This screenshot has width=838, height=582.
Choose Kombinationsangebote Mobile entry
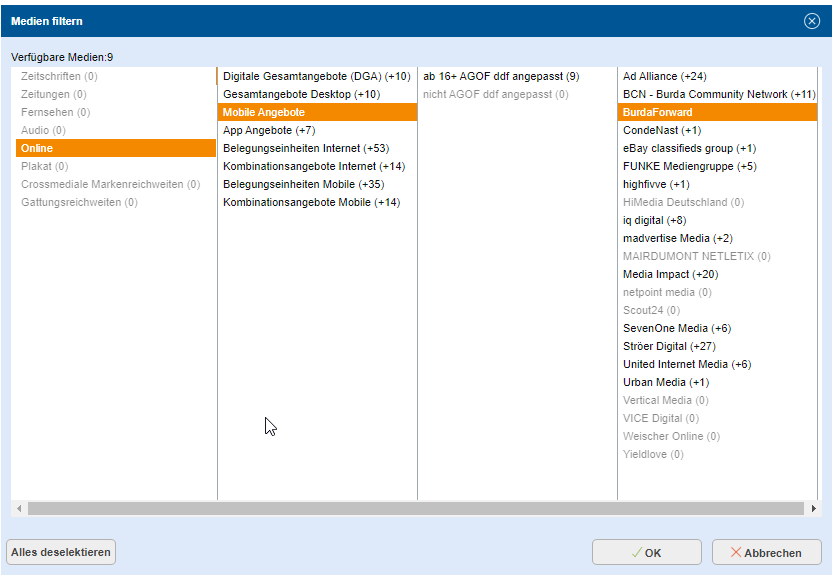coord(310,202)
